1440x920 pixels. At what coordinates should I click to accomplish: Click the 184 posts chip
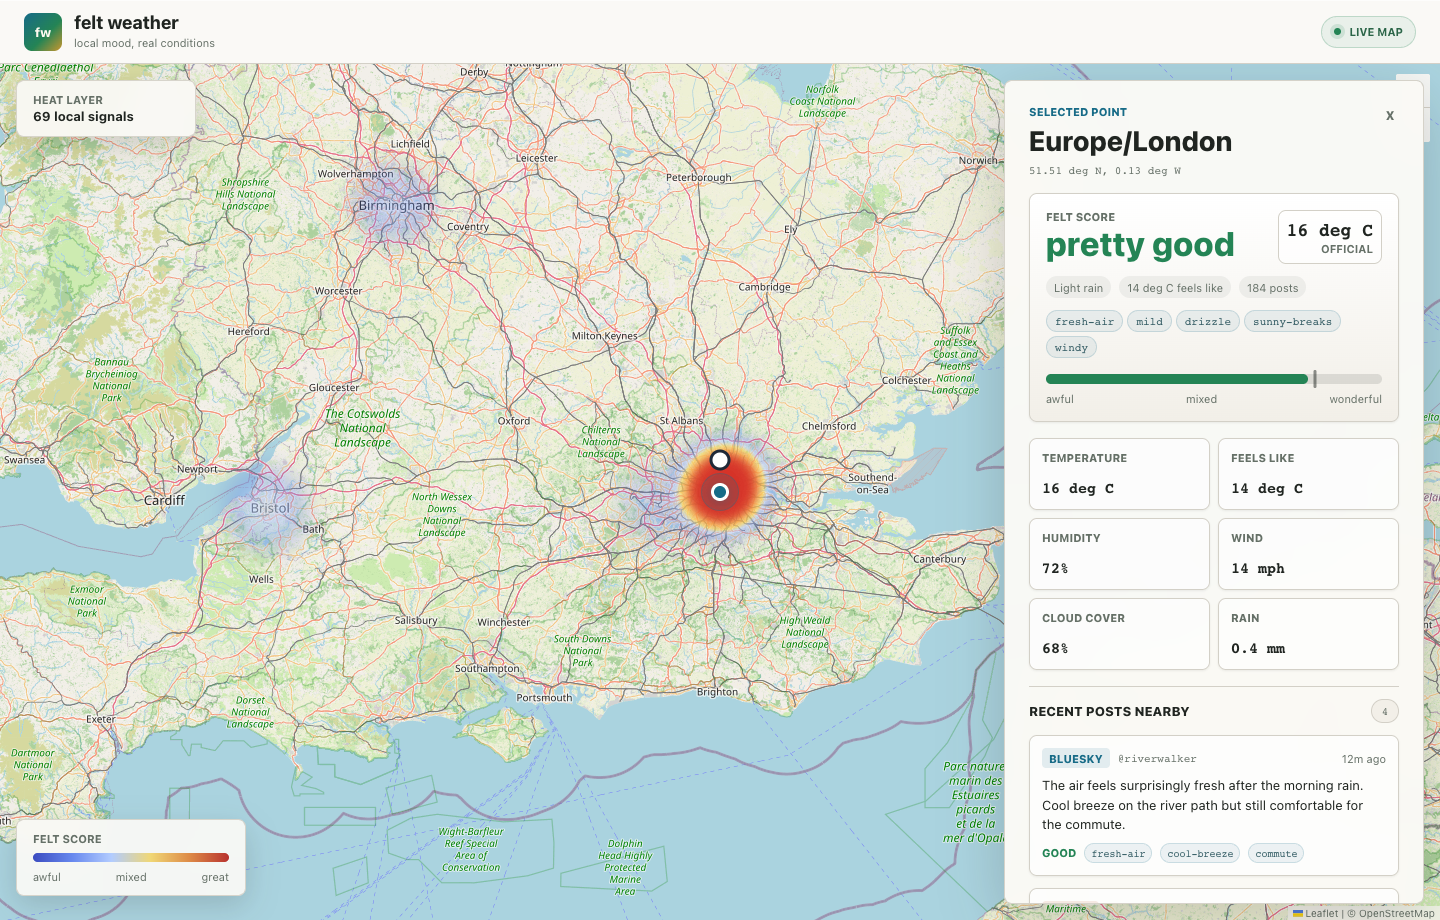coord(1272,287)
